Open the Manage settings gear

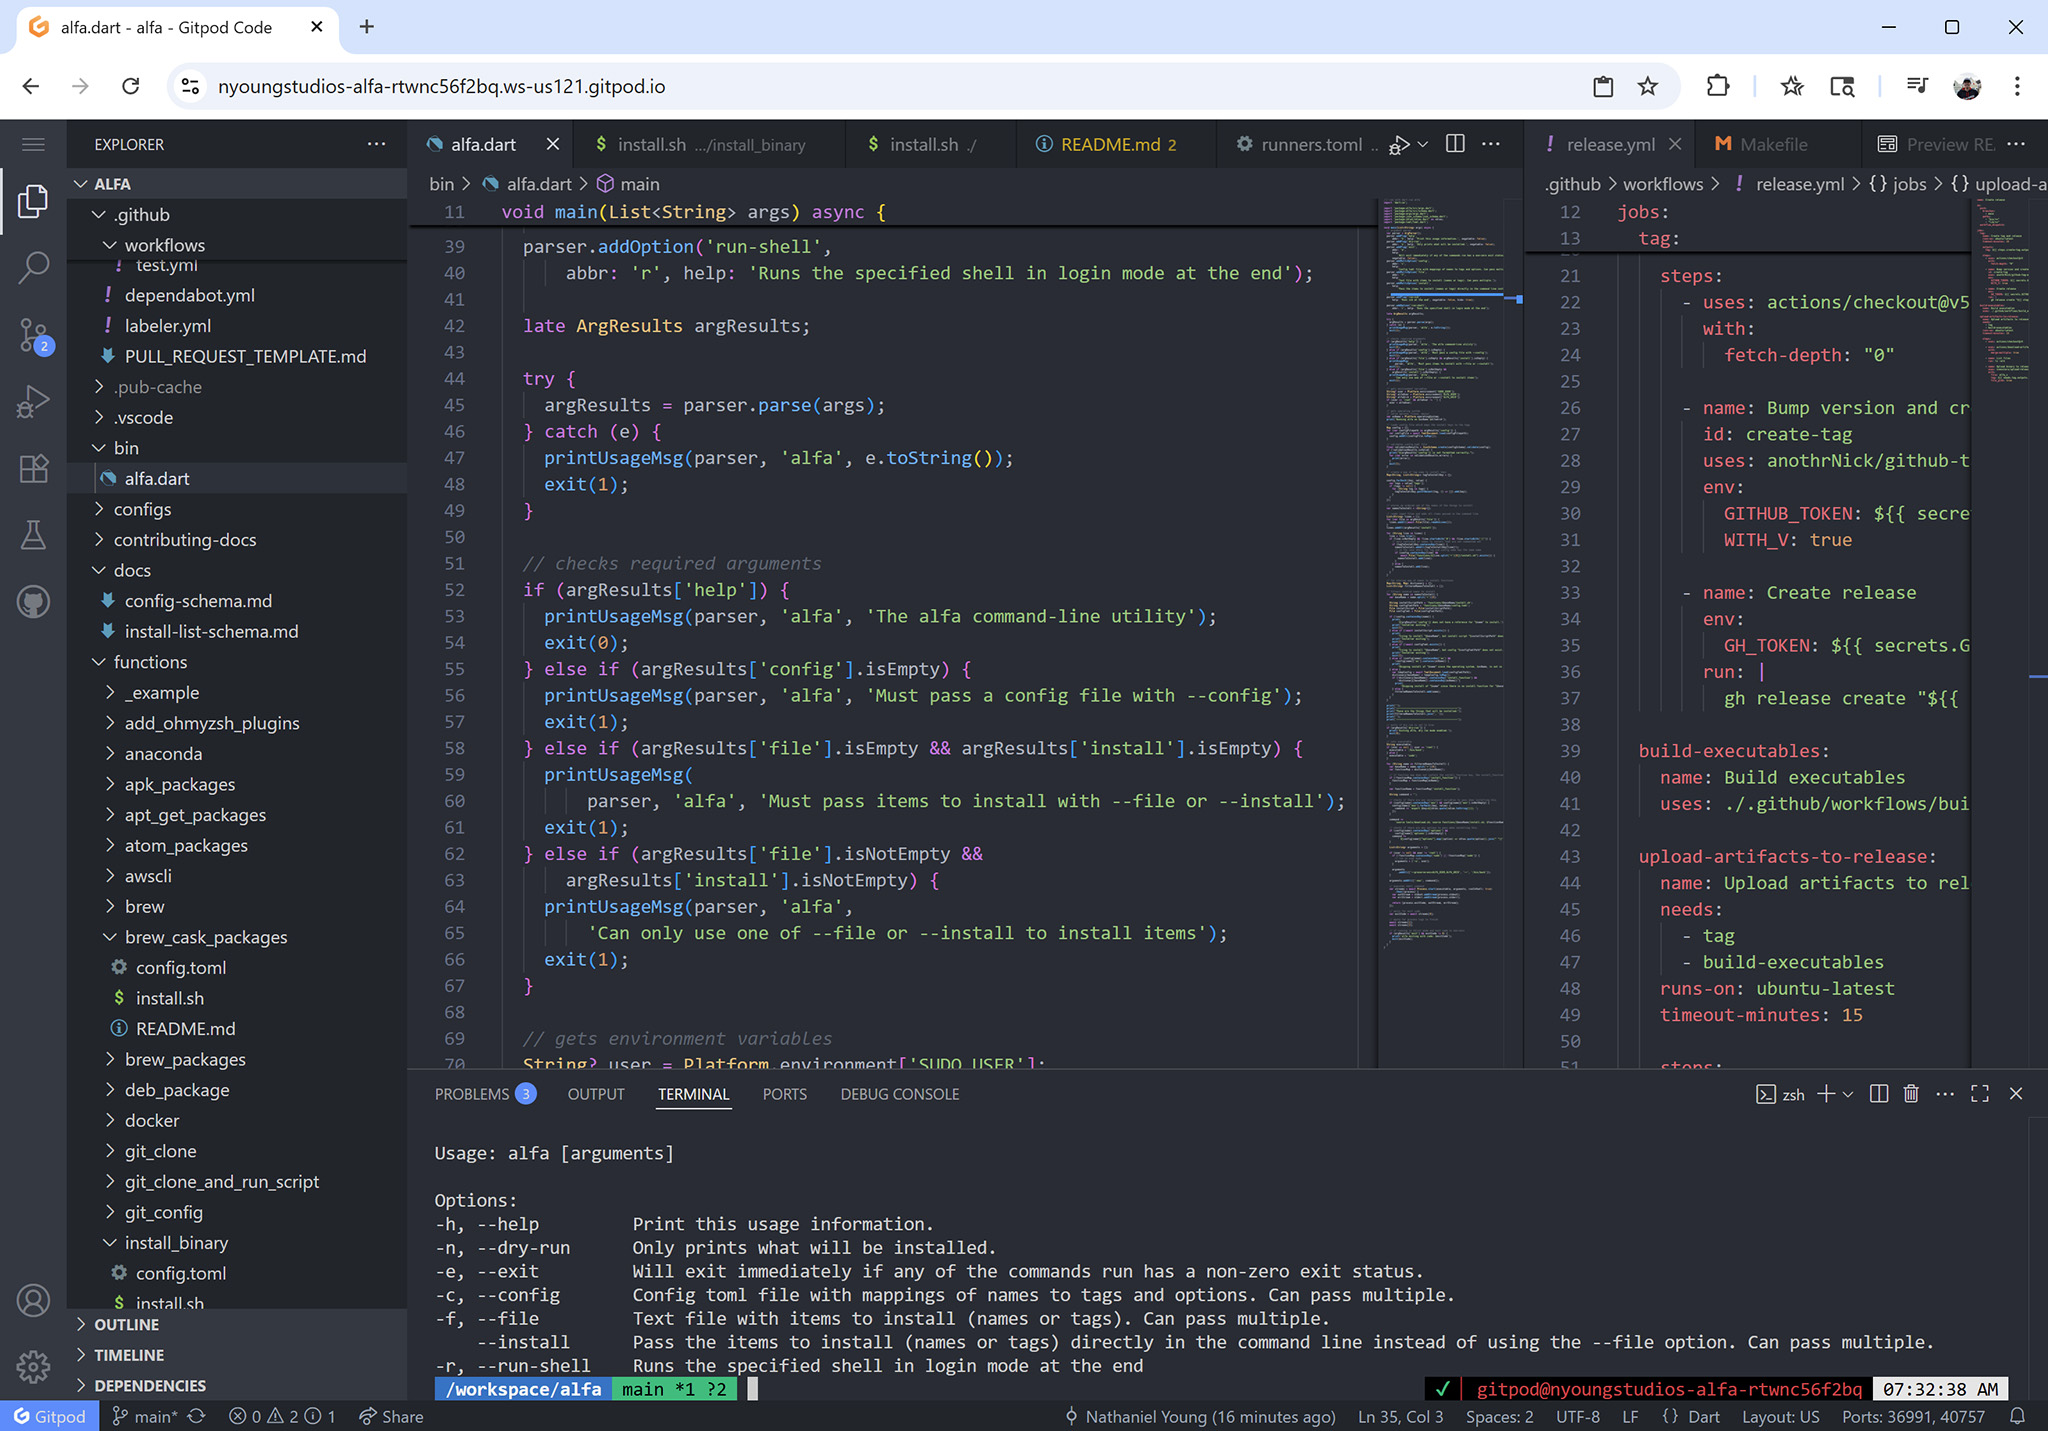(33, 1367)
